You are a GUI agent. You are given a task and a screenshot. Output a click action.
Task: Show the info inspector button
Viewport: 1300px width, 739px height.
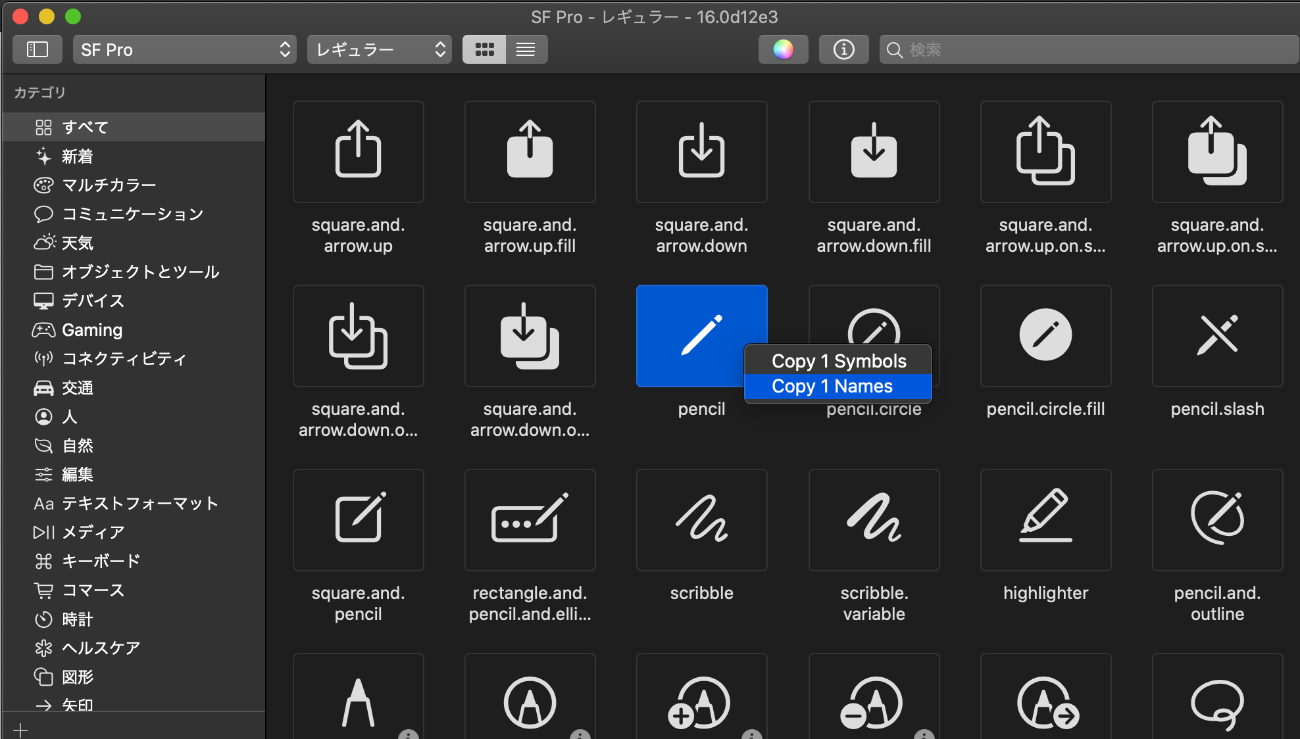click(x=843, y=49)
